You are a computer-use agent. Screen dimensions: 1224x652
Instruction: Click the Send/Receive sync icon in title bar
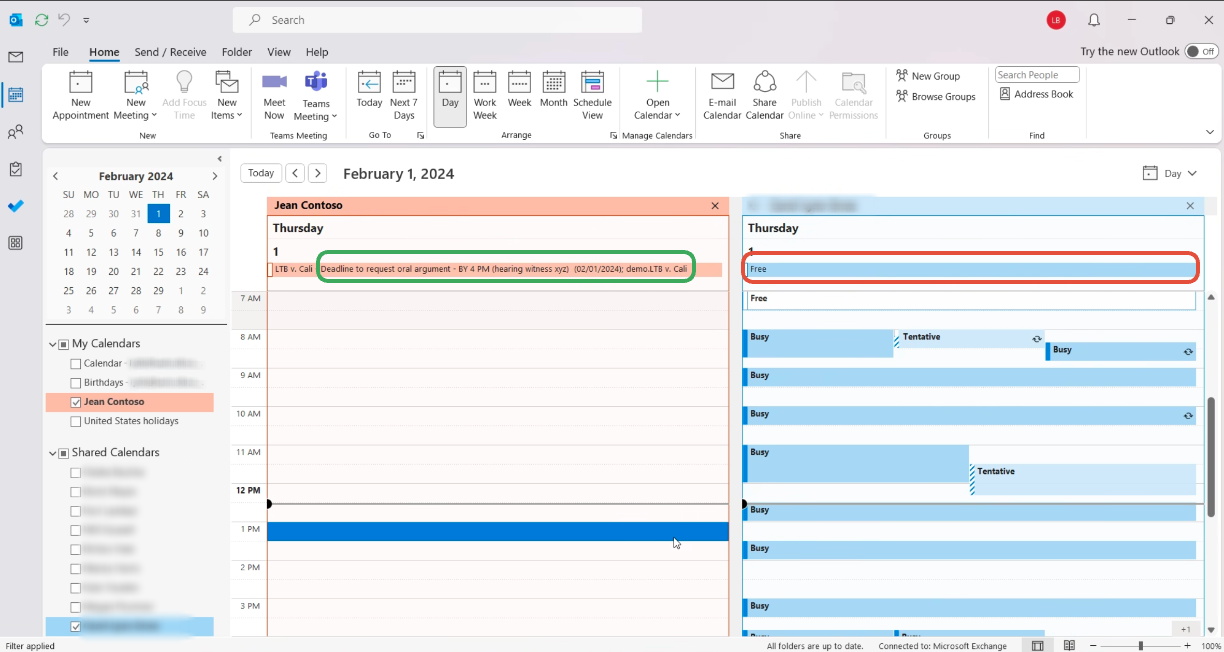(41, 19)
